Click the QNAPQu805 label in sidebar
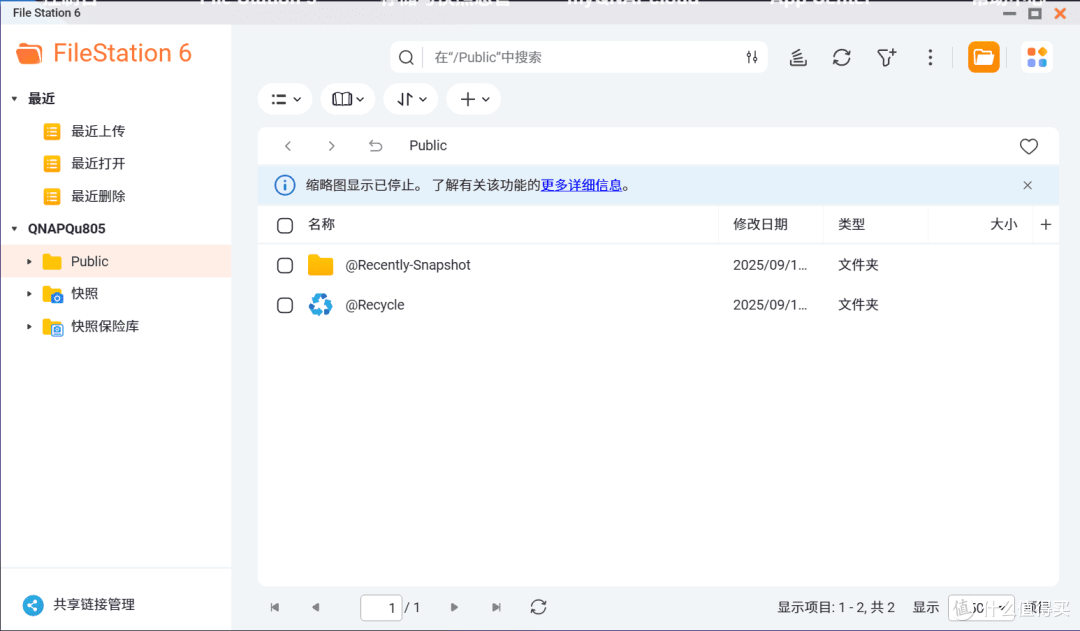This screenshot has height=631, width=1080. pos(67,229)
